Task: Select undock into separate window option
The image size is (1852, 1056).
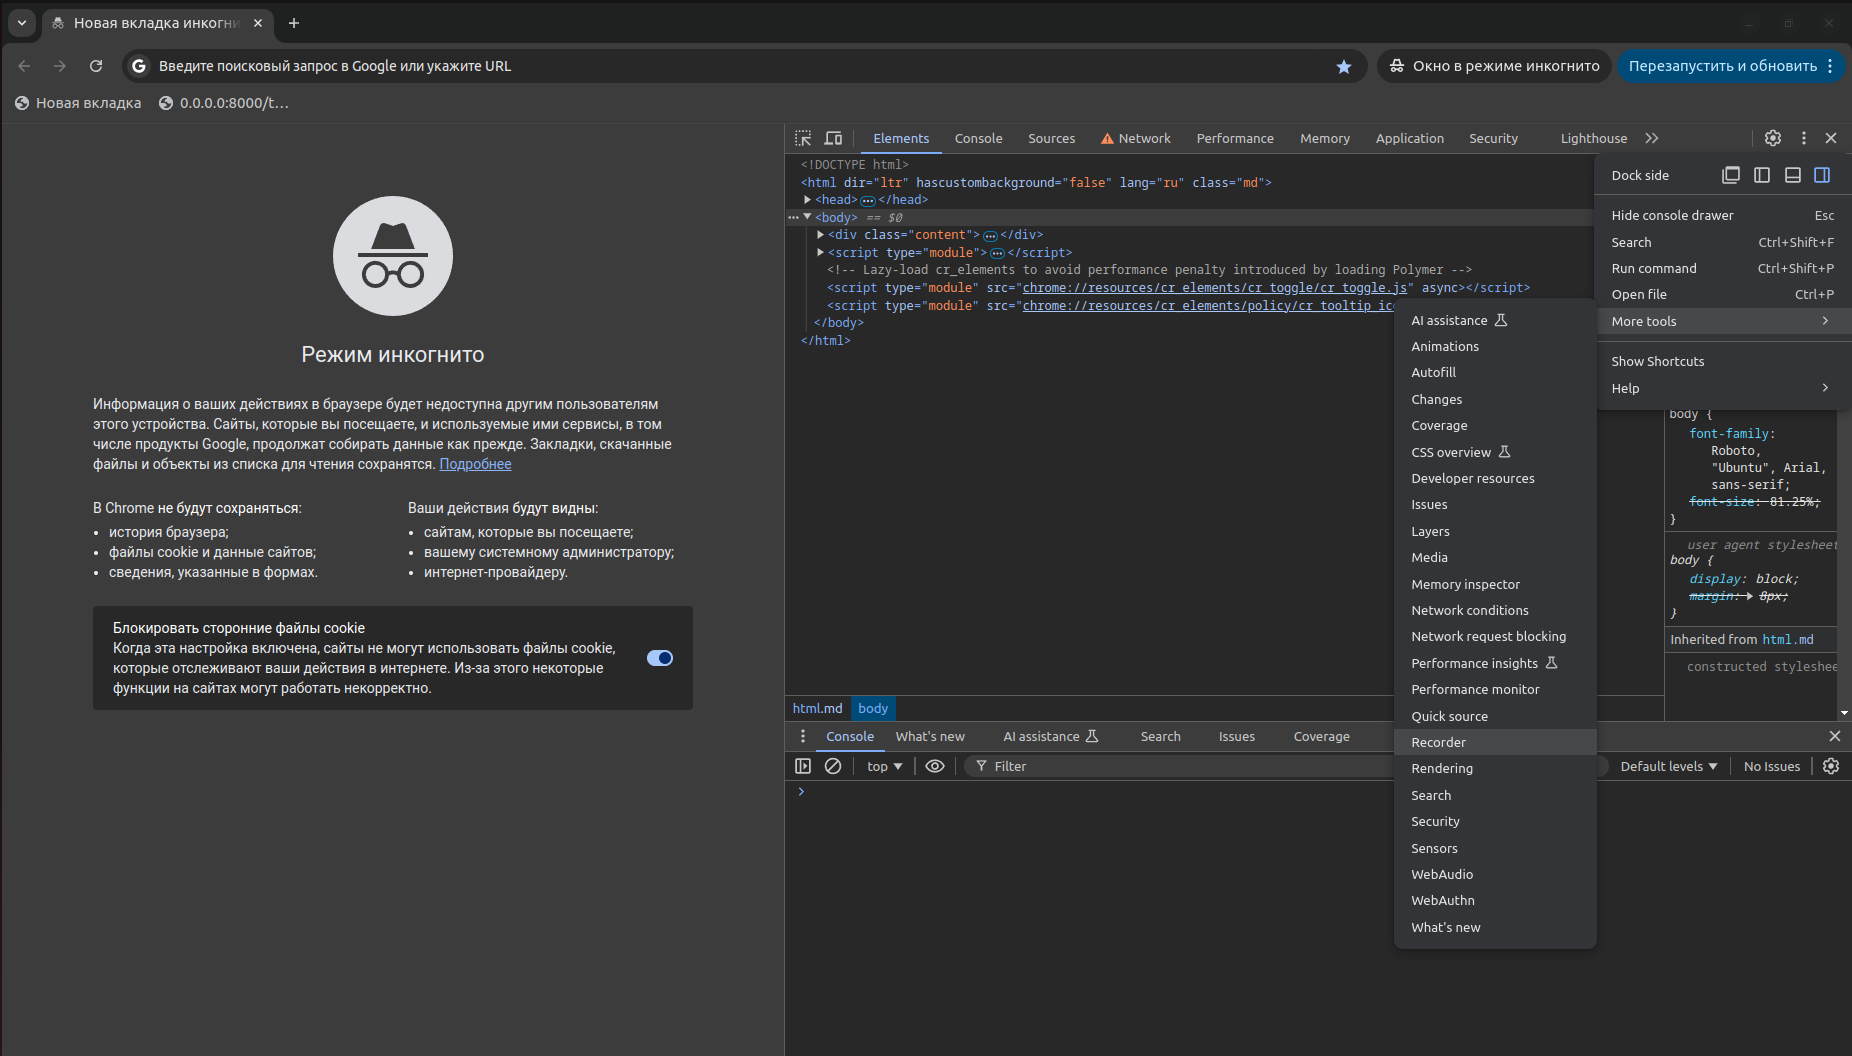Action: pyautogui.click(x=1731, y=175)
